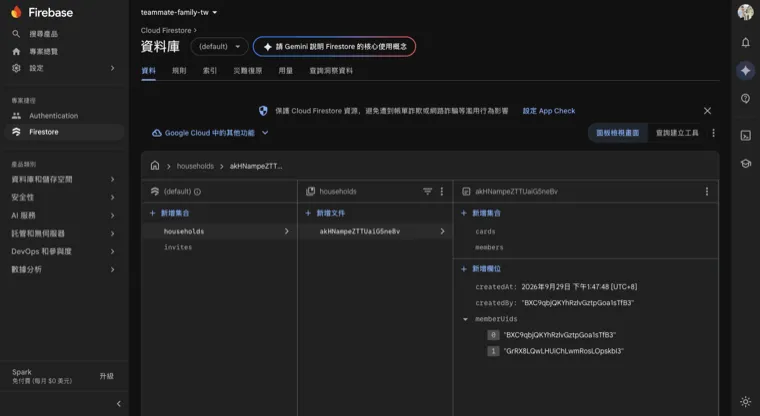Click the (default) database info icon
760x416 pixels.
coord(197,192)
